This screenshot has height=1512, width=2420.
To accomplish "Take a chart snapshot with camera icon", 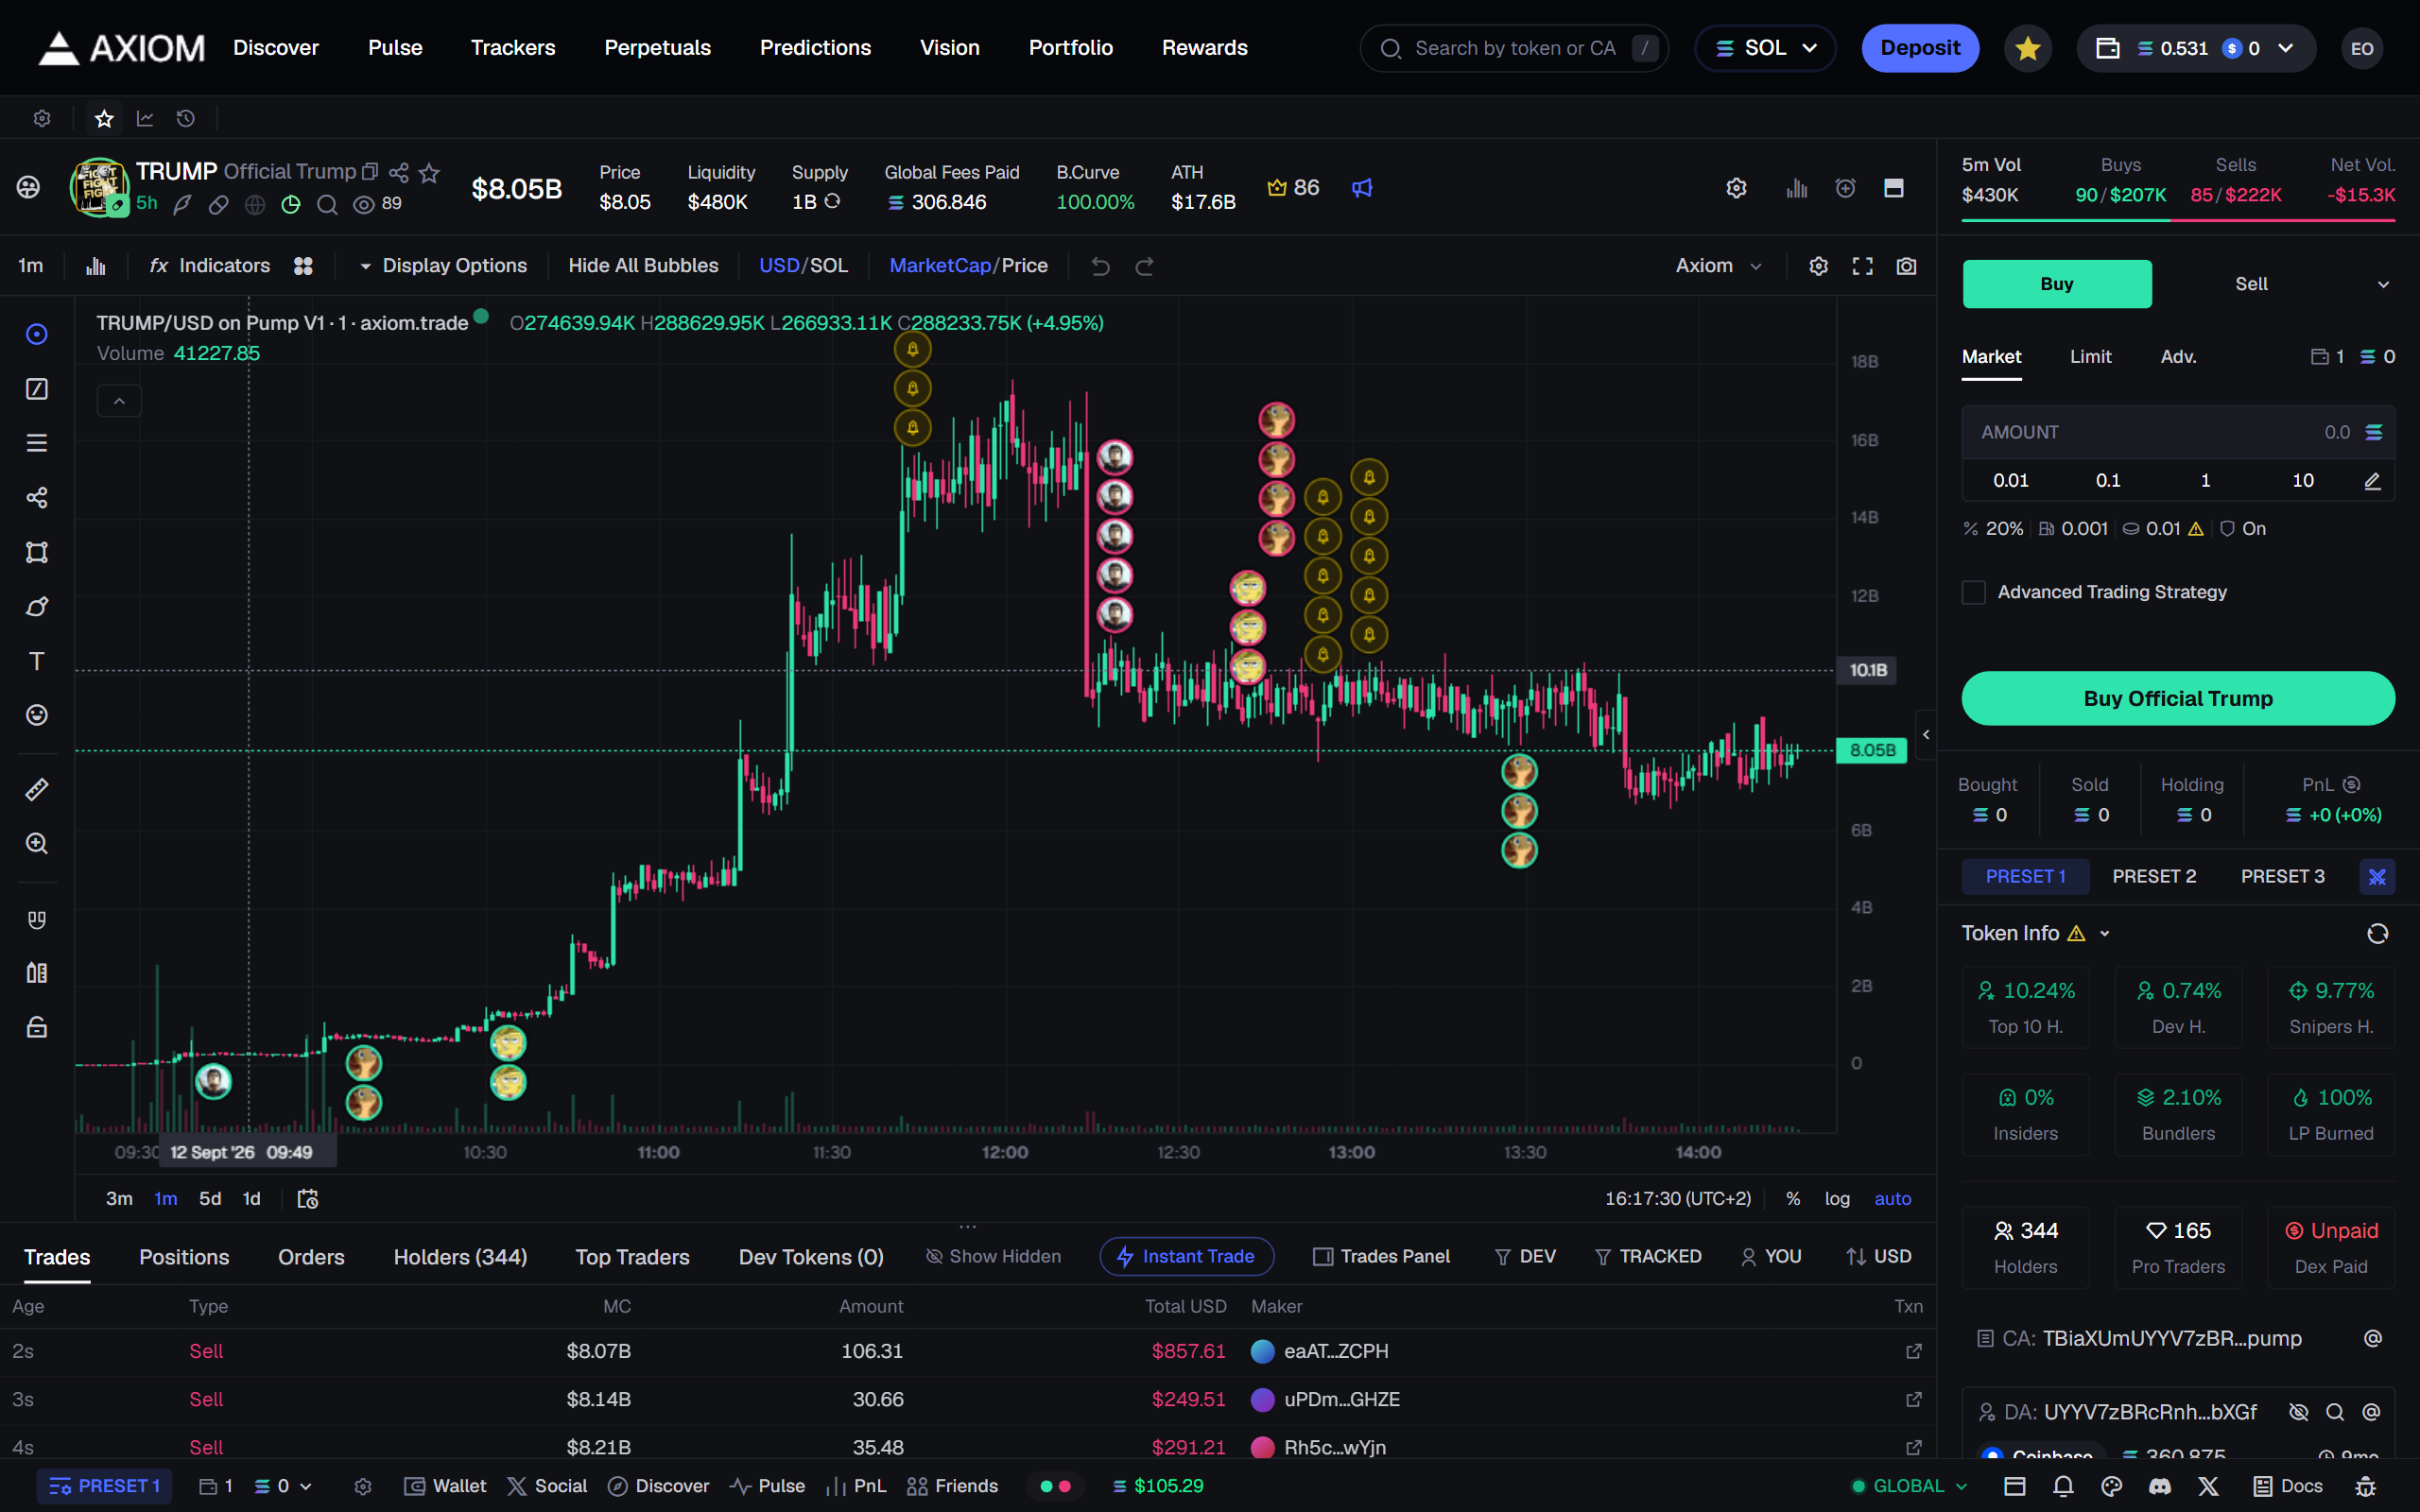I will (x=1907, y=266).
